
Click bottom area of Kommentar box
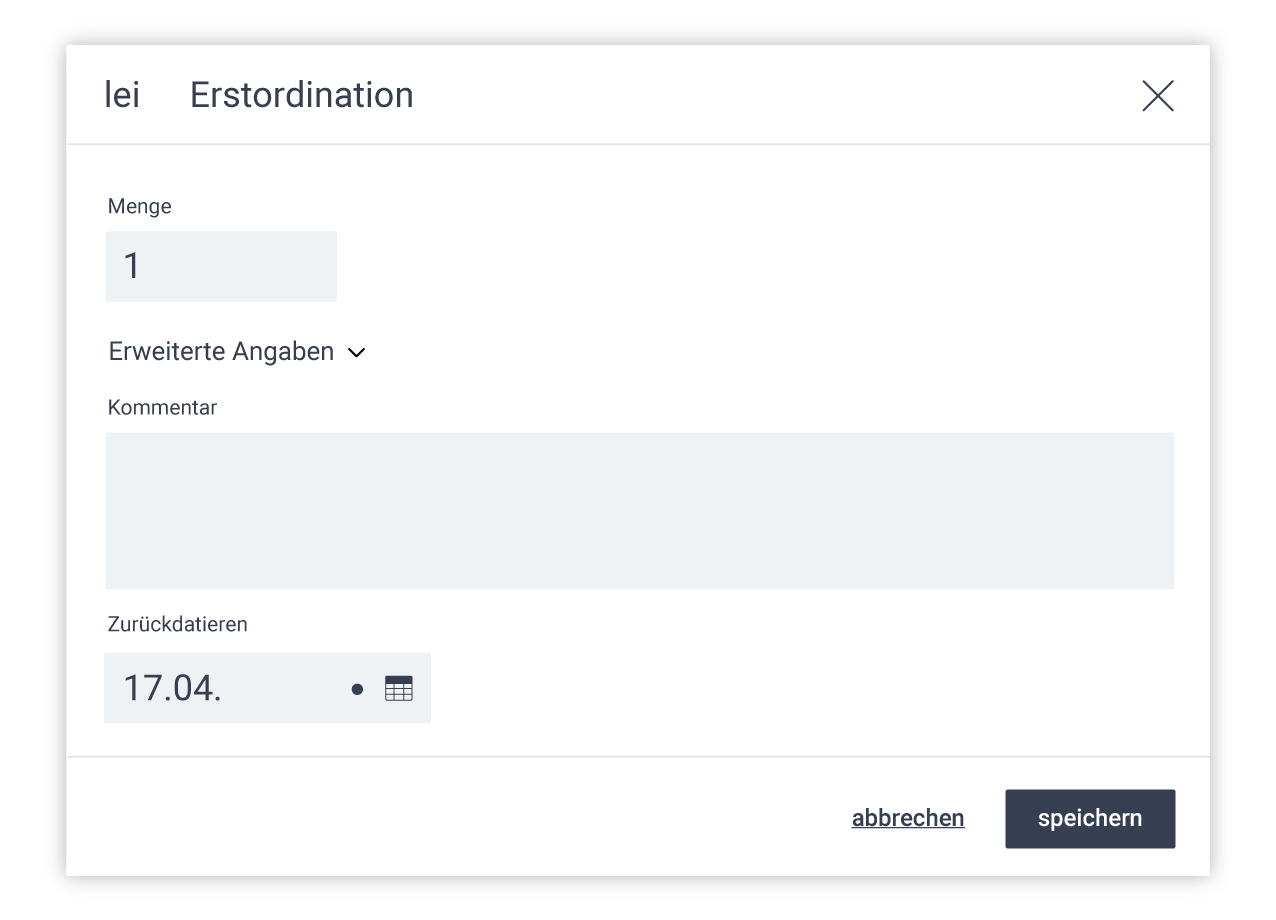point(639,570)
